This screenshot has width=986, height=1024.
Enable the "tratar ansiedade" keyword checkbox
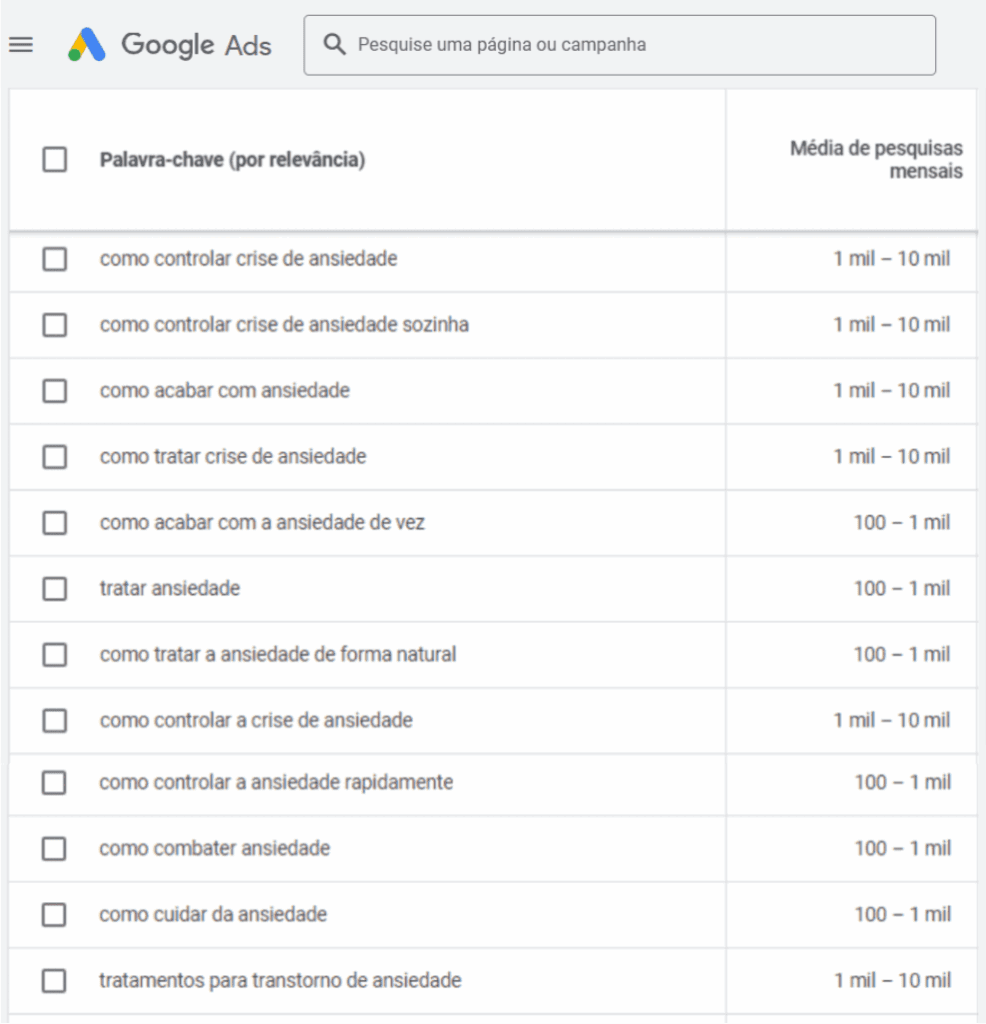[55, 589]
